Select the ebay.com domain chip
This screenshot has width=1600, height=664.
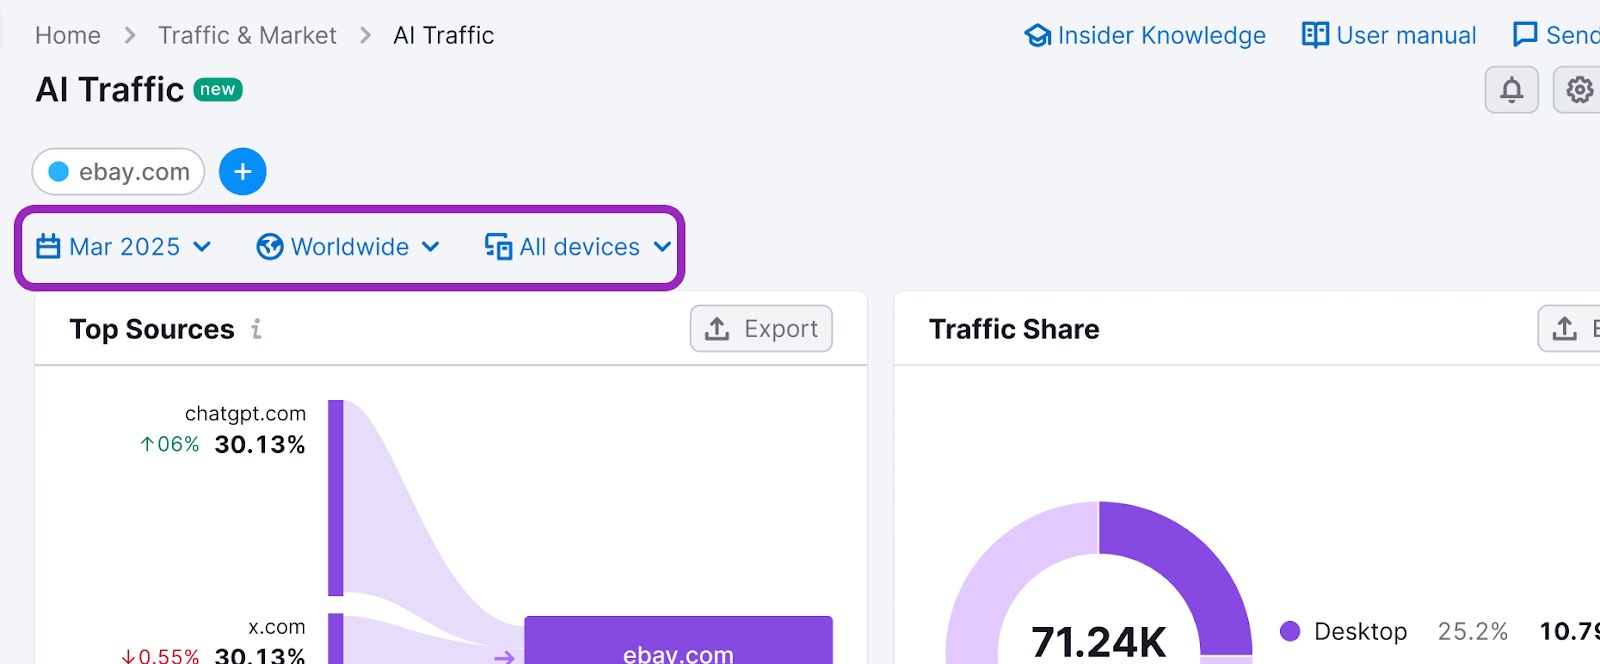(x=118, y=172)
